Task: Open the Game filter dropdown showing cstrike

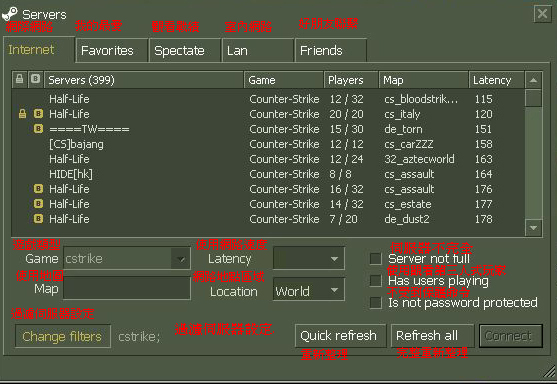Action: pyautogui.click(x=127, y=258)
